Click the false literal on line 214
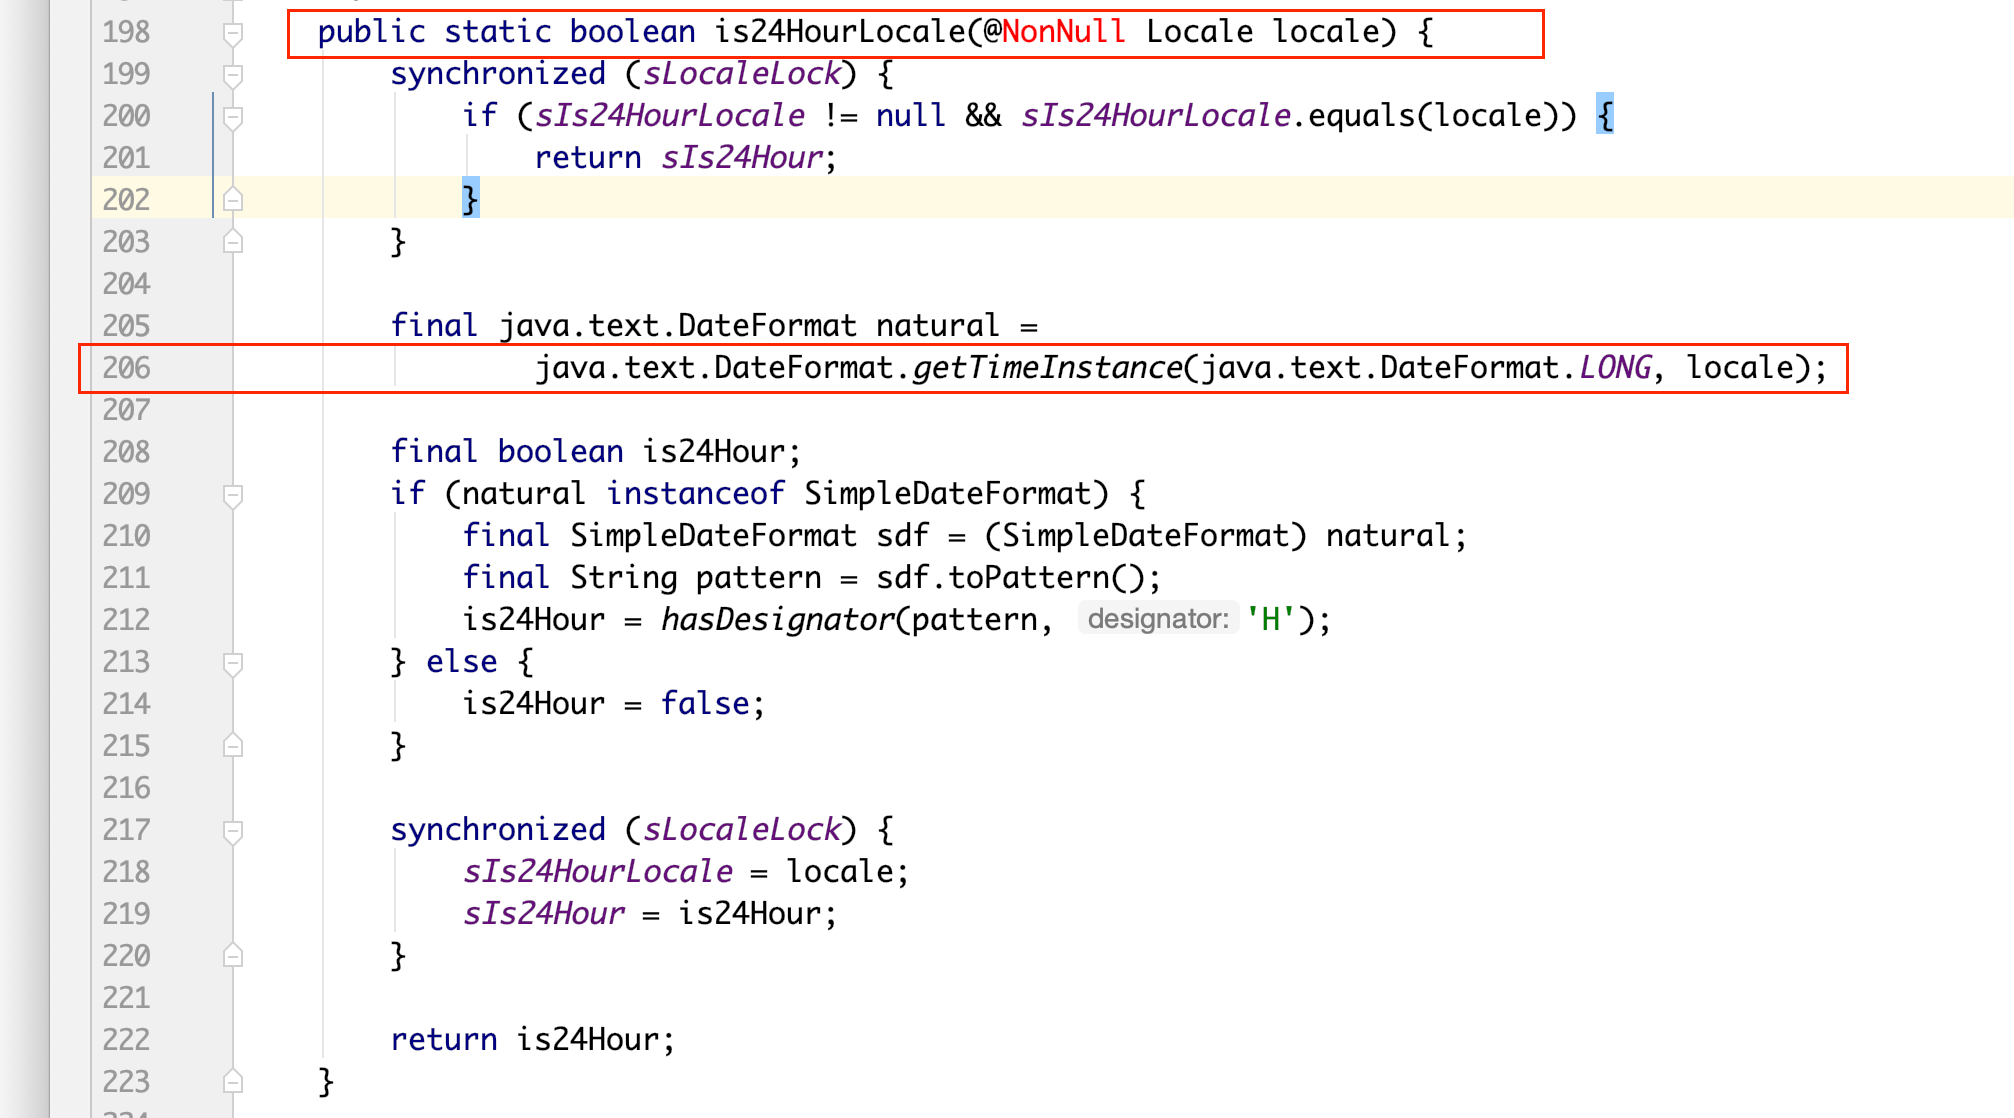 (705, 704)
